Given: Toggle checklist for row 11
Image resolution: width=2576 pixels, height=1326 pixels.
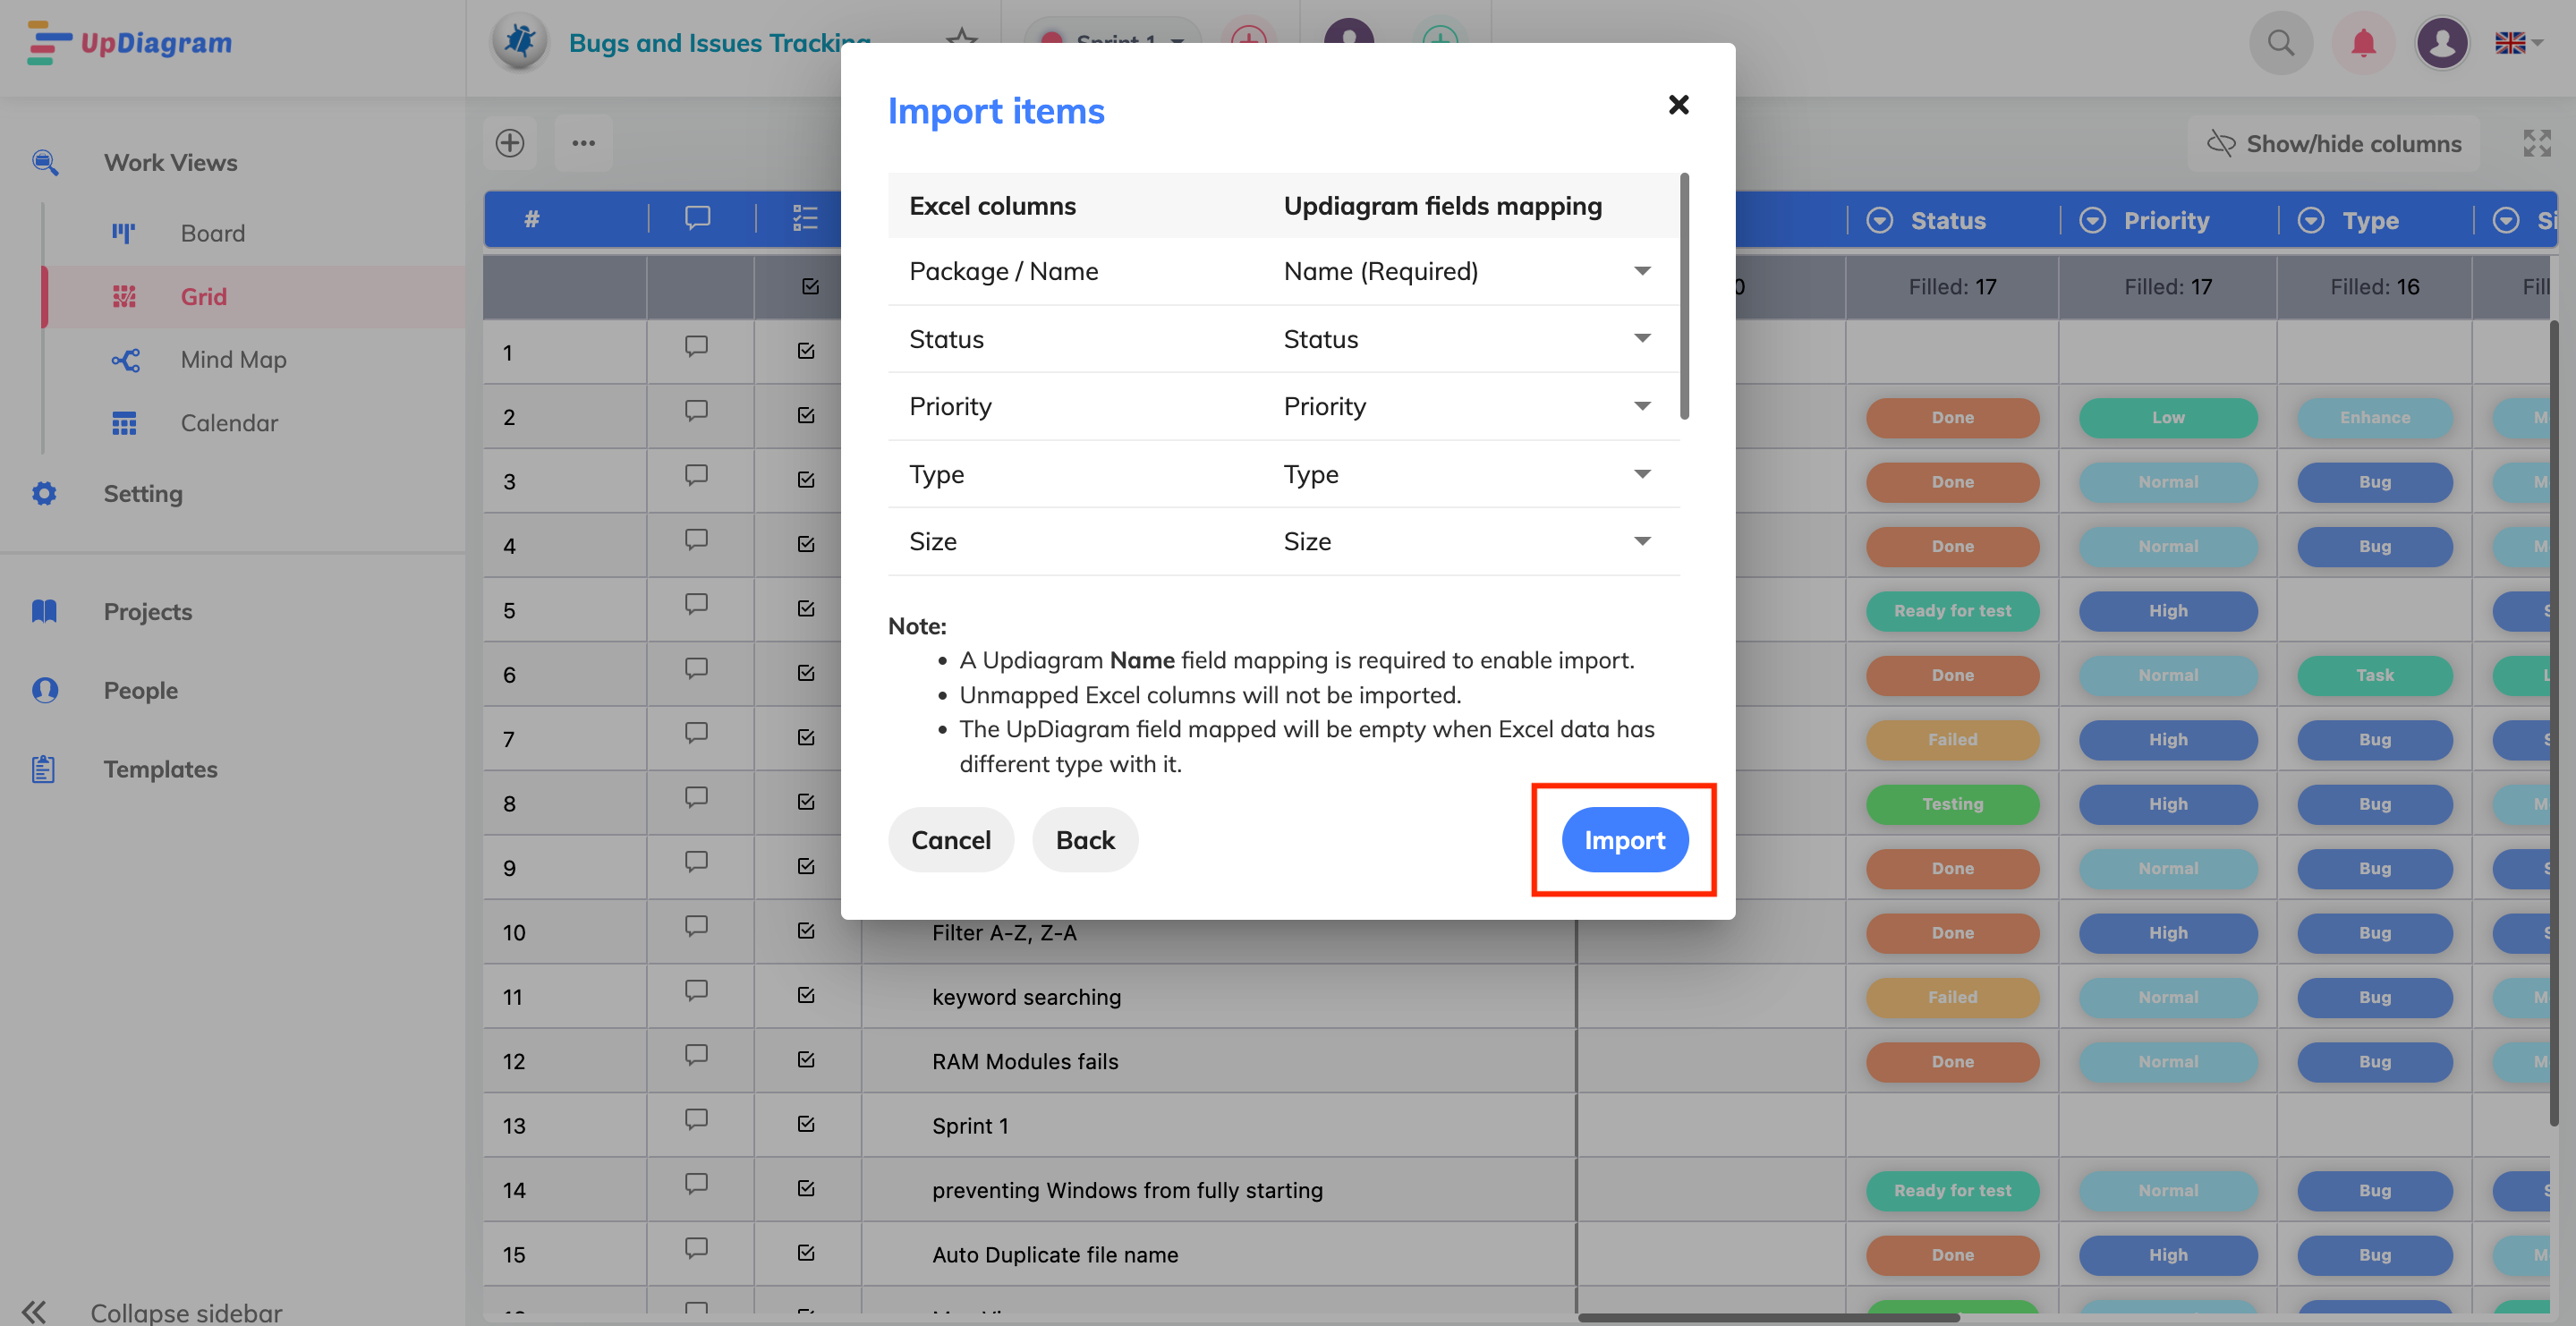Looking at the screenshot, I should (x=806, y=995).
